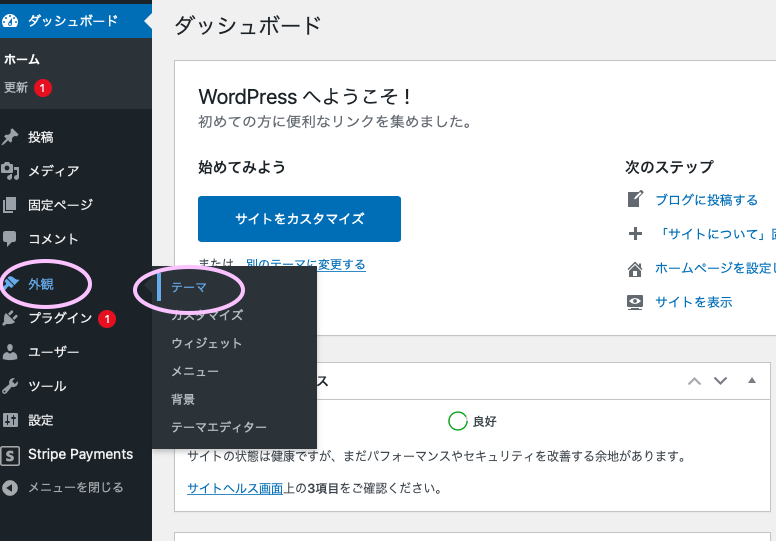Click the media icon beside メディア
The width and height of the screenshot is (776, 541).
pos(11,171)
